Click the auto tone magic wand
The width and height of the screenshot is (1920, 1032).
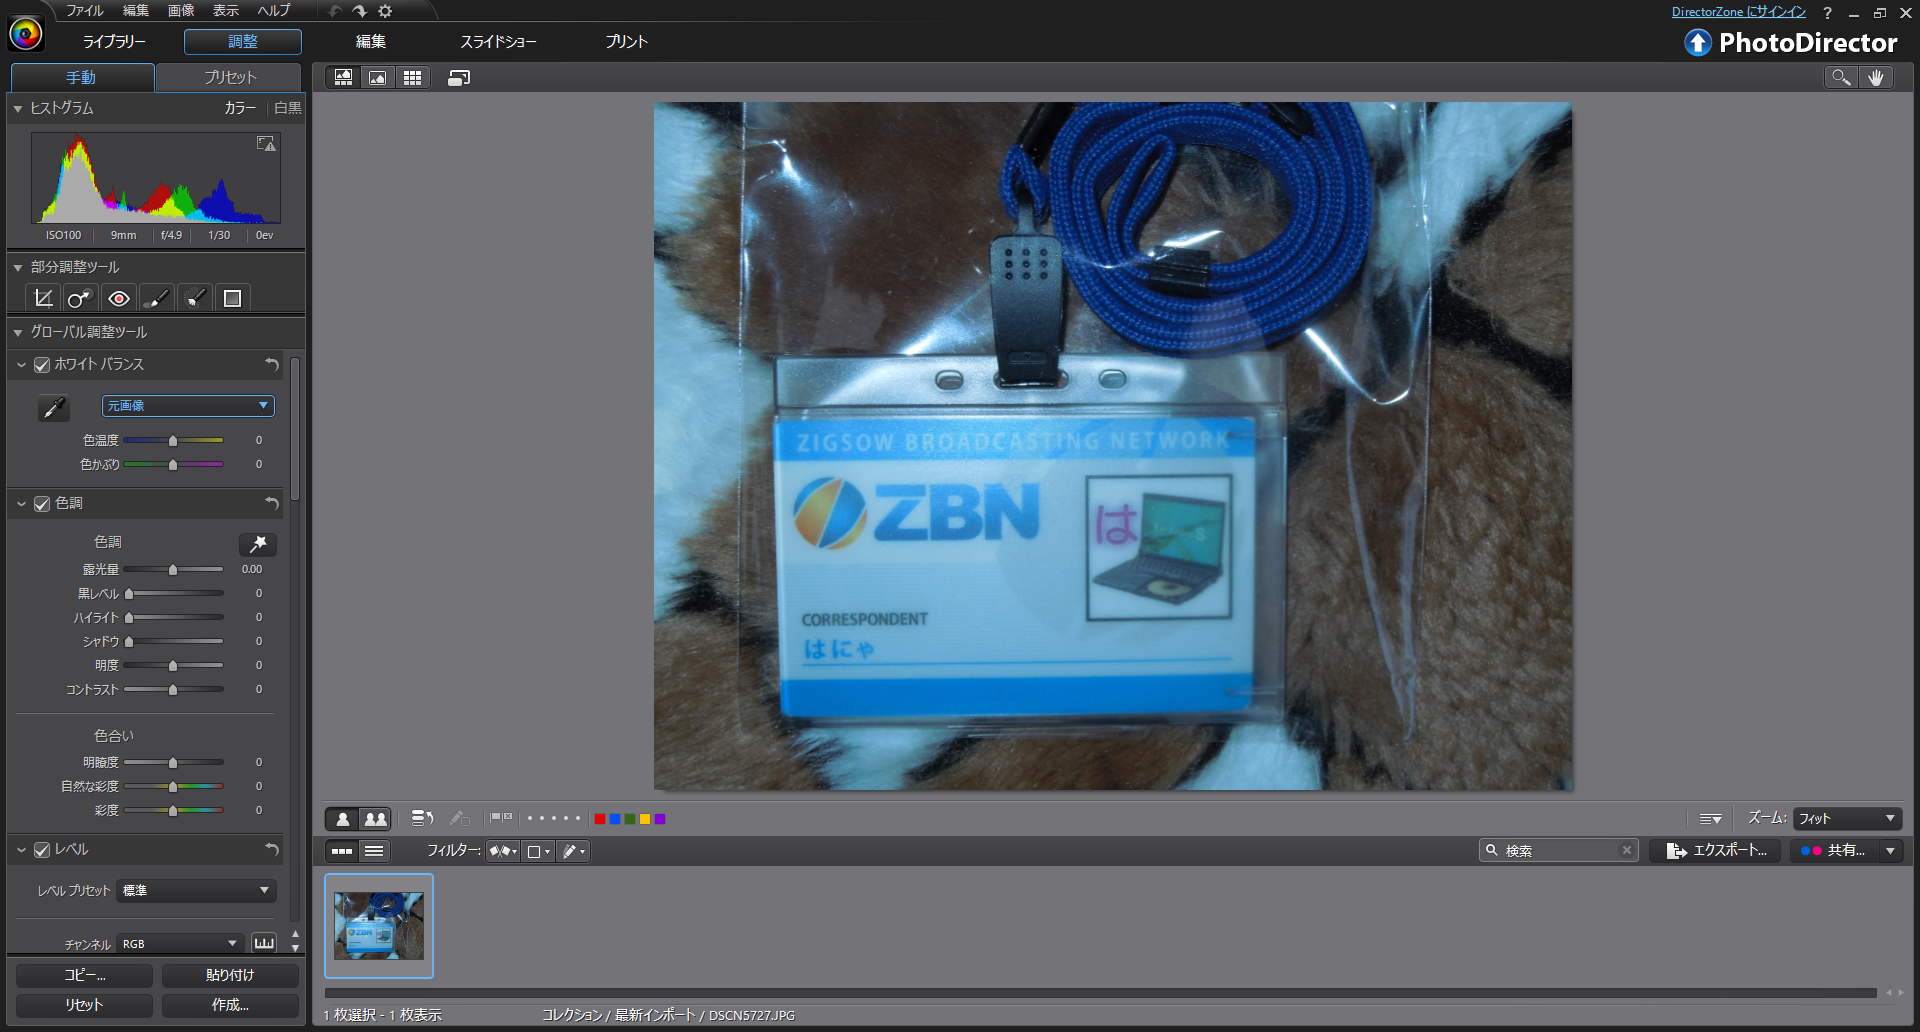[x=258, y=543]
